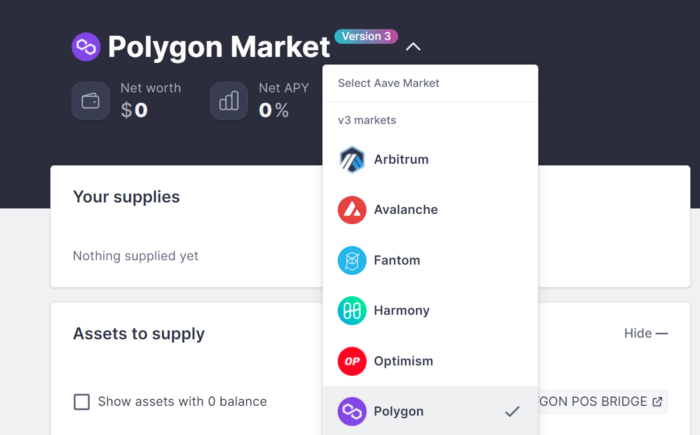The width and height of the screenshot is (700, 435).
Task: Select Avalanche market from the list
Action: [x=430, y=209]
